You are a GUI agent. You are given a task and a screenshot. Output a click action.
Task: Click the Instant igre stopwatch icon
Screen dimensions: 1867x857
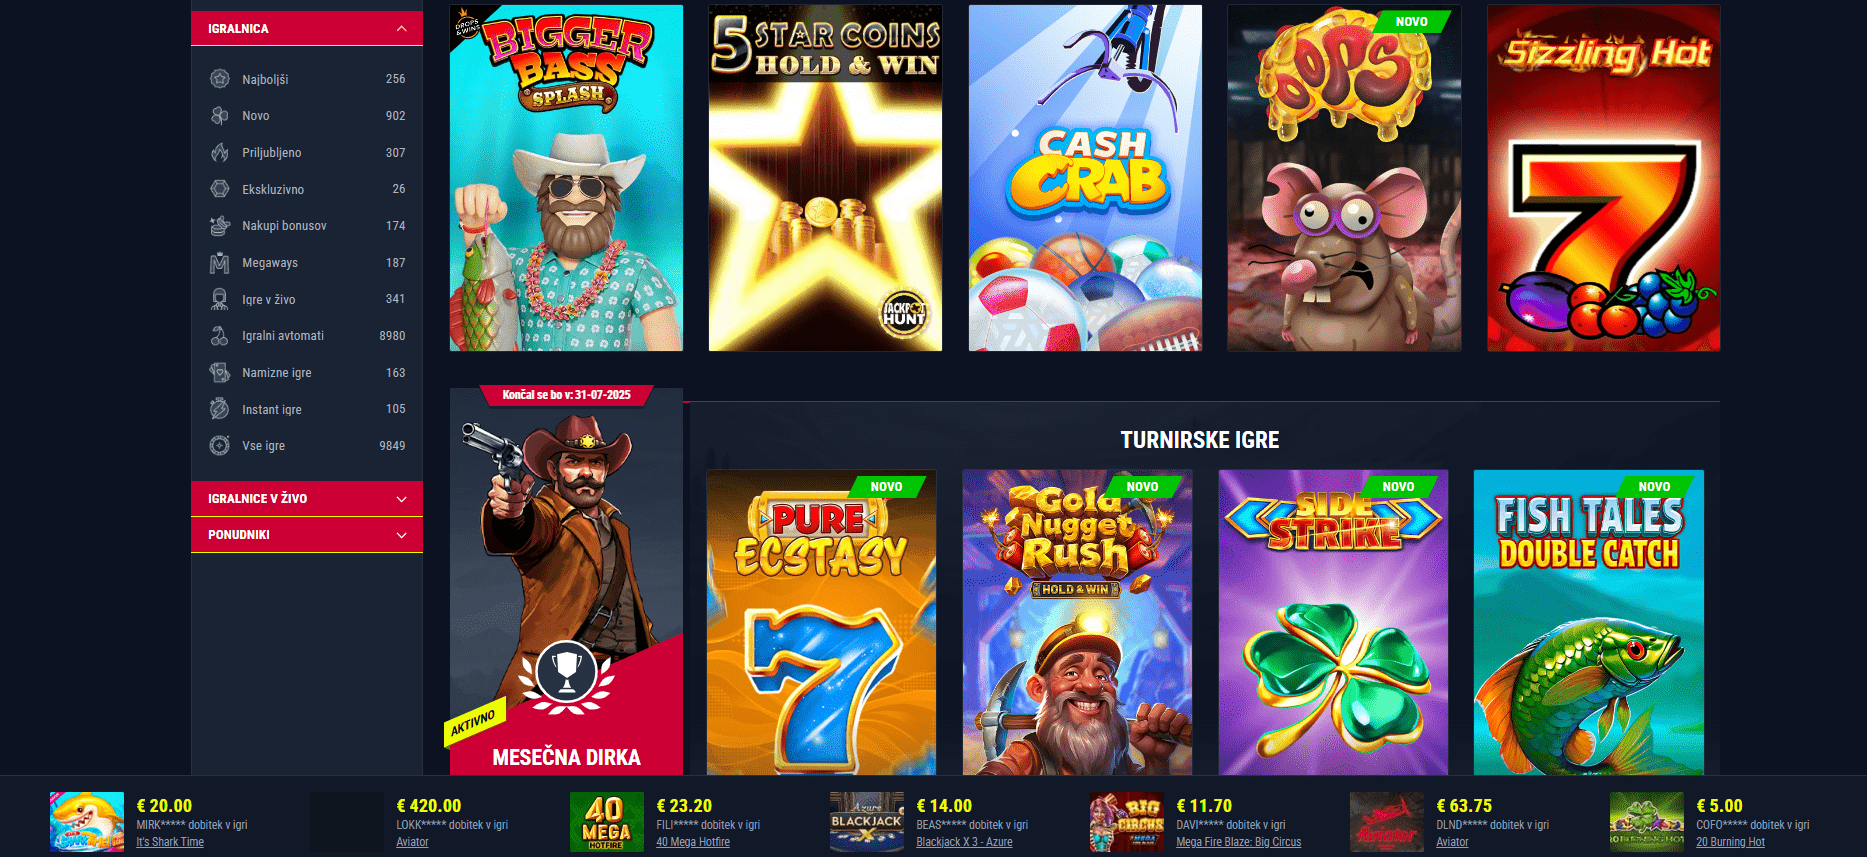click(x=220, y=409)
